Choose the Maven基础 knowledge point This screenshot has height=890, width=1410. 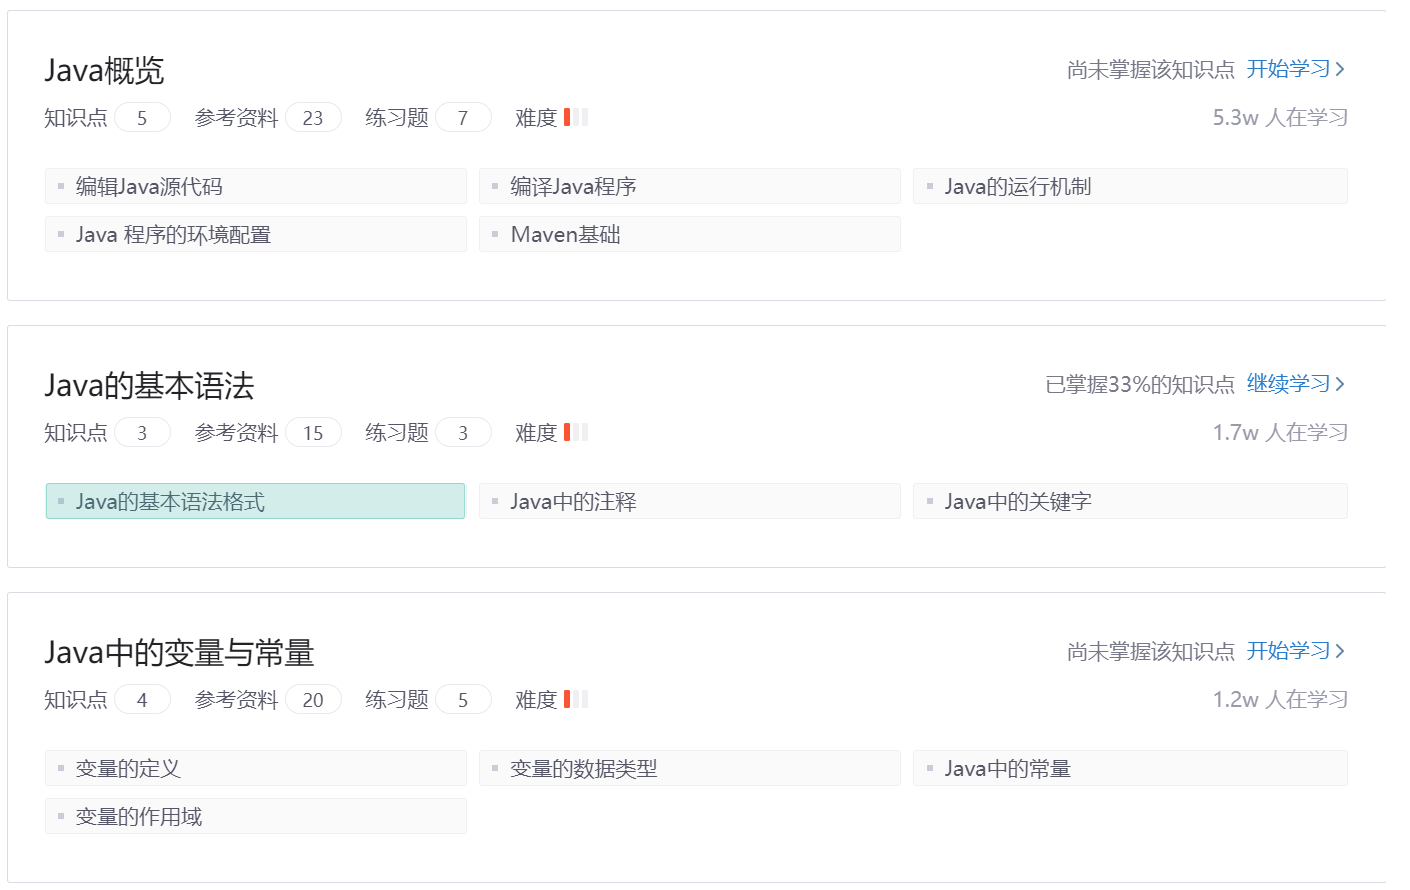690,234
